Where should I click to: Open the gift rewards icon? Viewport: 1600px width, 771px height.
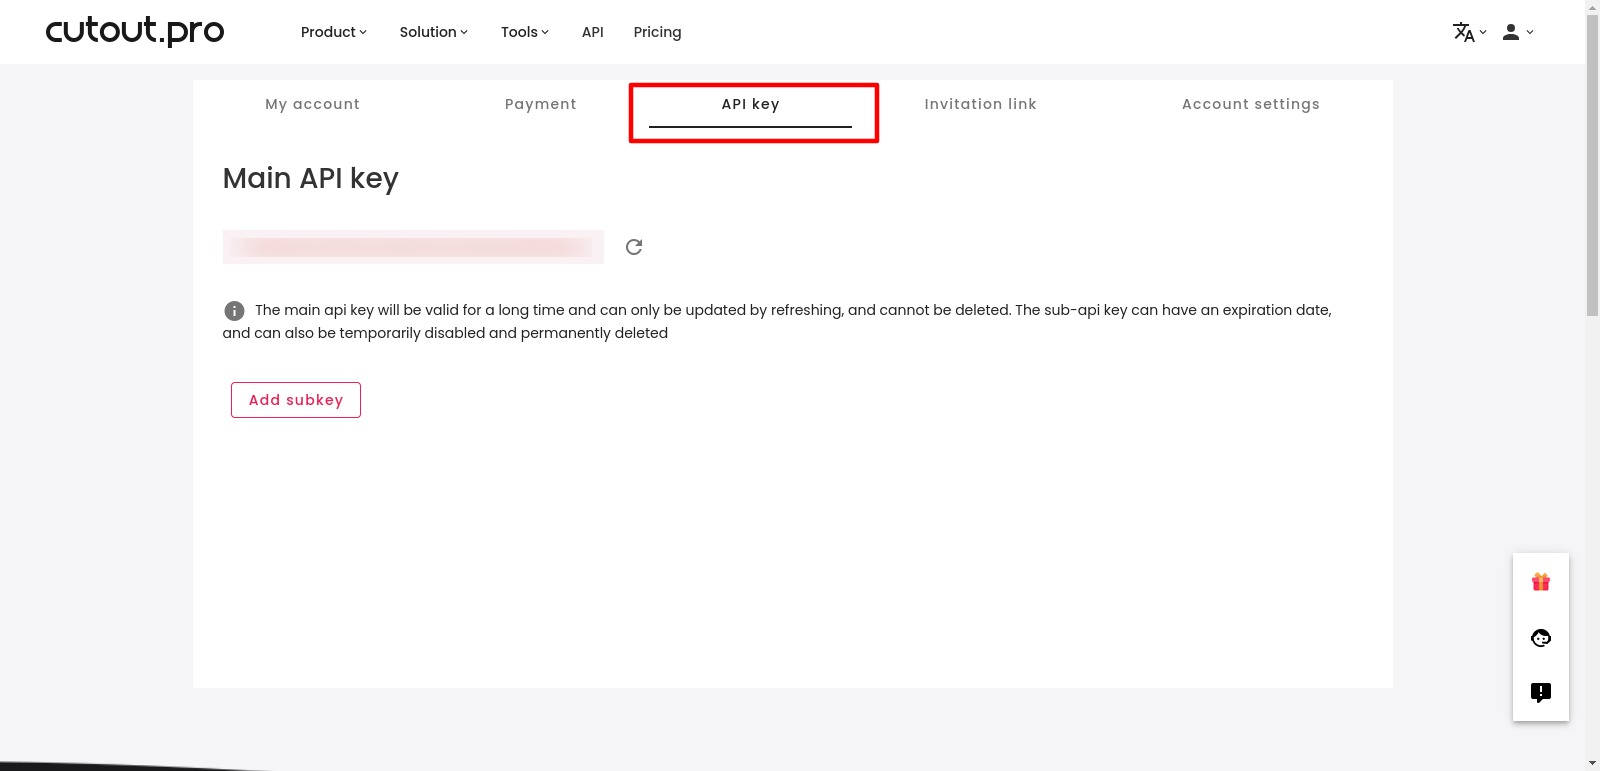pos(1540,582)
